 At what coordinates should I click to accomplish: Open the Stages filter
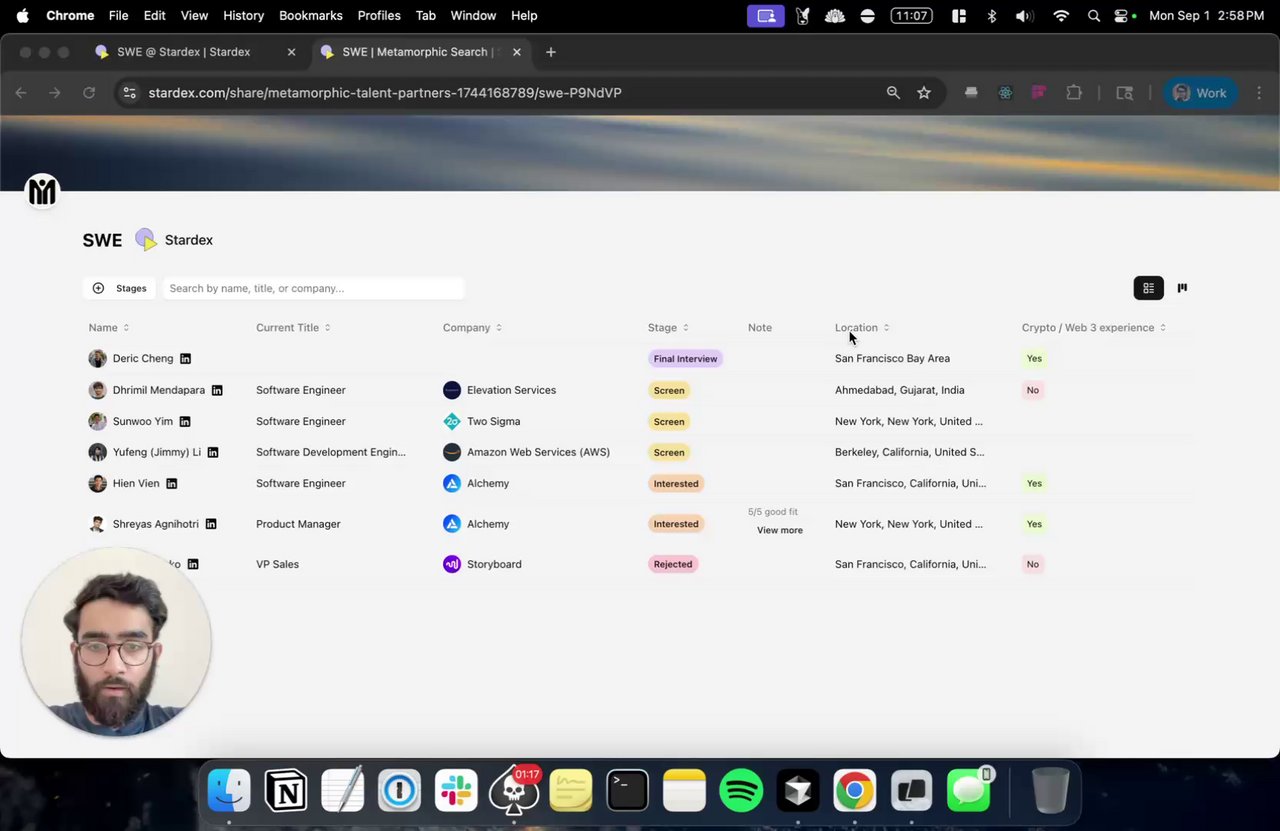(119, 288)
